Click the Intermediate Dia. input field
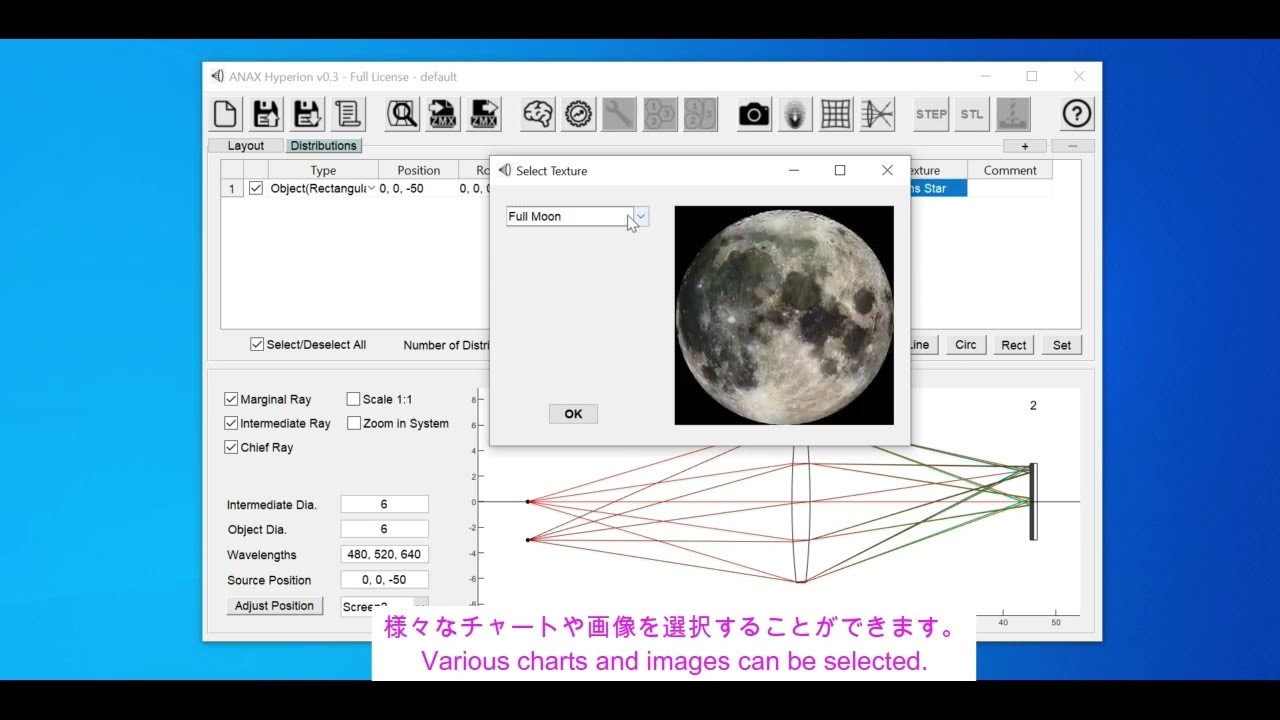Screen dimensions: 1280x720 [384, 505]
